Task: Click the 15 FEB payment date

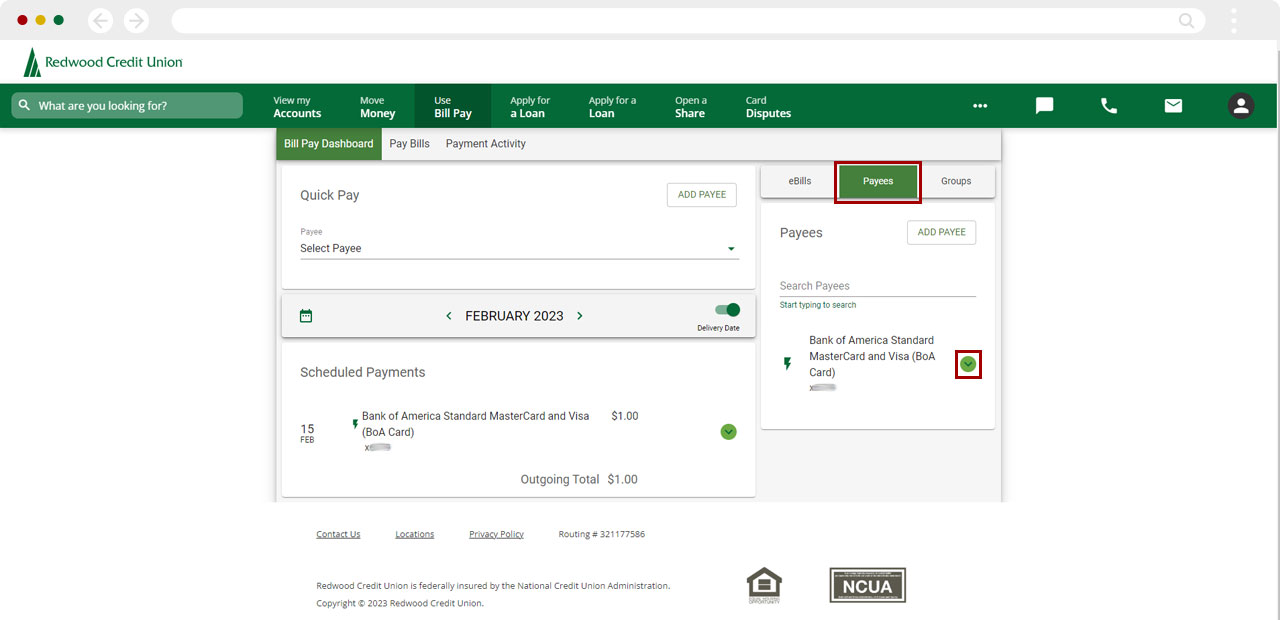Action: (x=307, y=433)
